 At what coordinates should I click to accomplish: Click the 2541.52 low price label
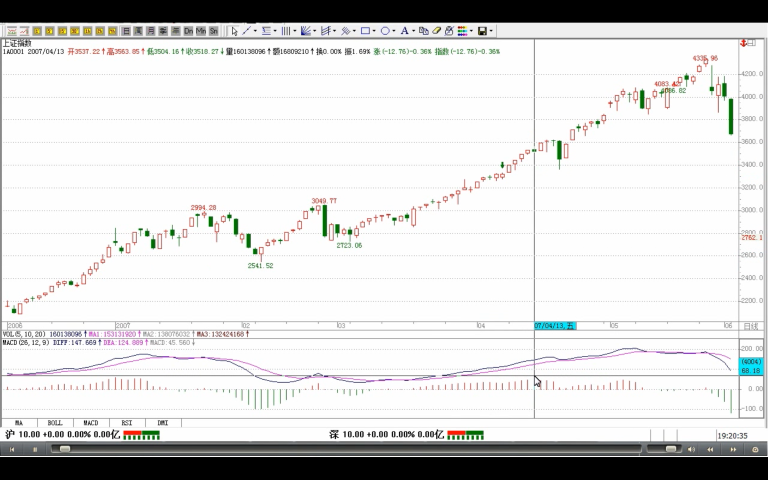pos(260,266)
